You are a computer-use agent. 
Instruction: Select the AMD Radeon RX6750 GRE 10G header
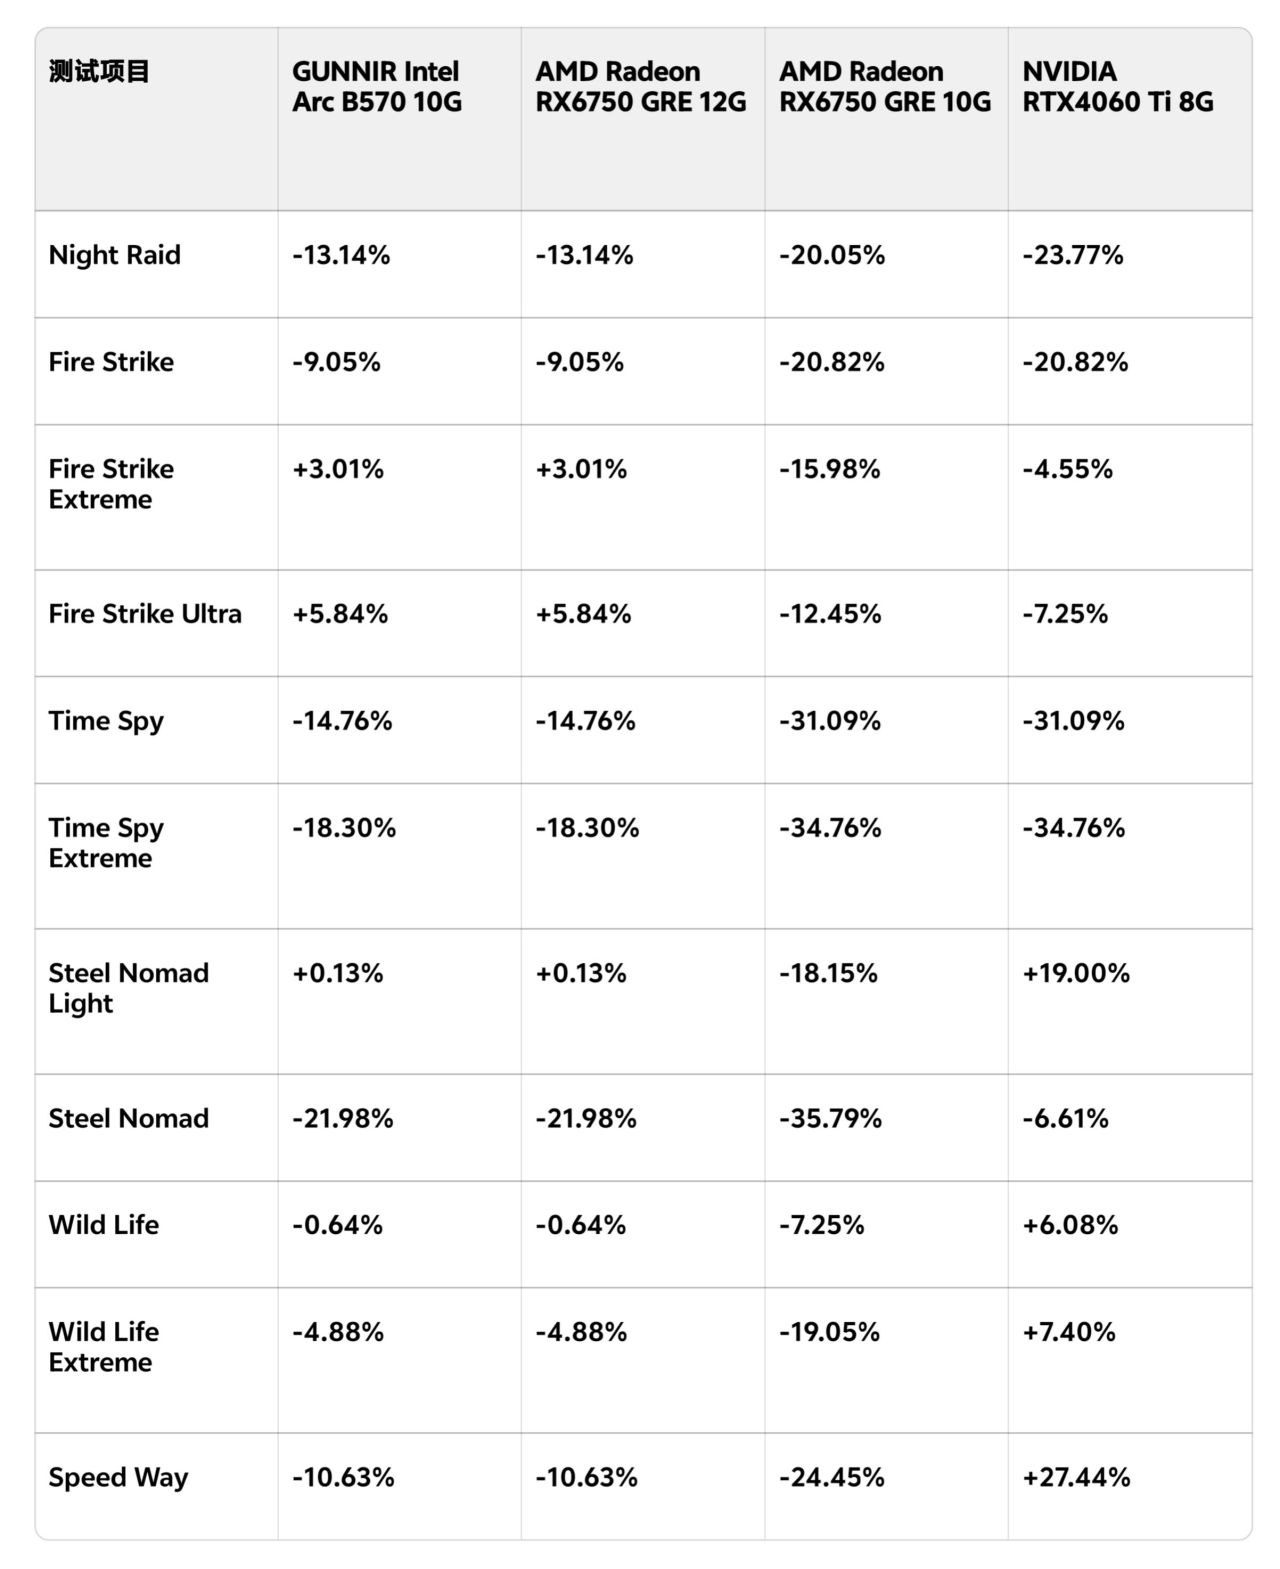[884, 87]
